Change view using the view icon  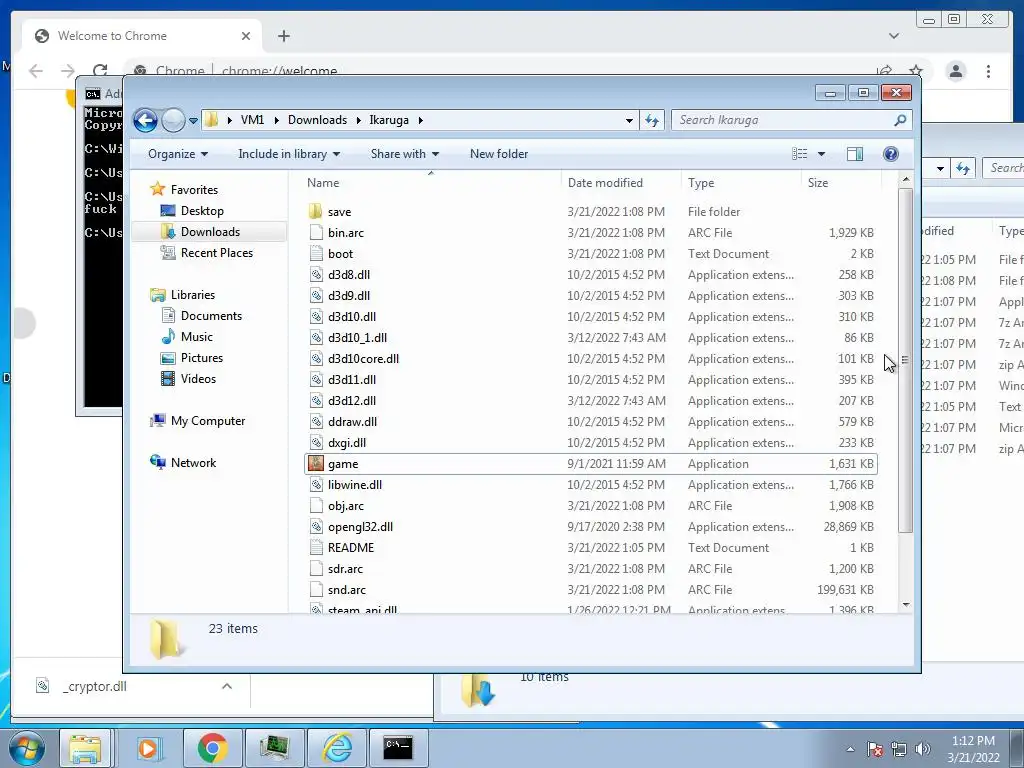point(799,154)
